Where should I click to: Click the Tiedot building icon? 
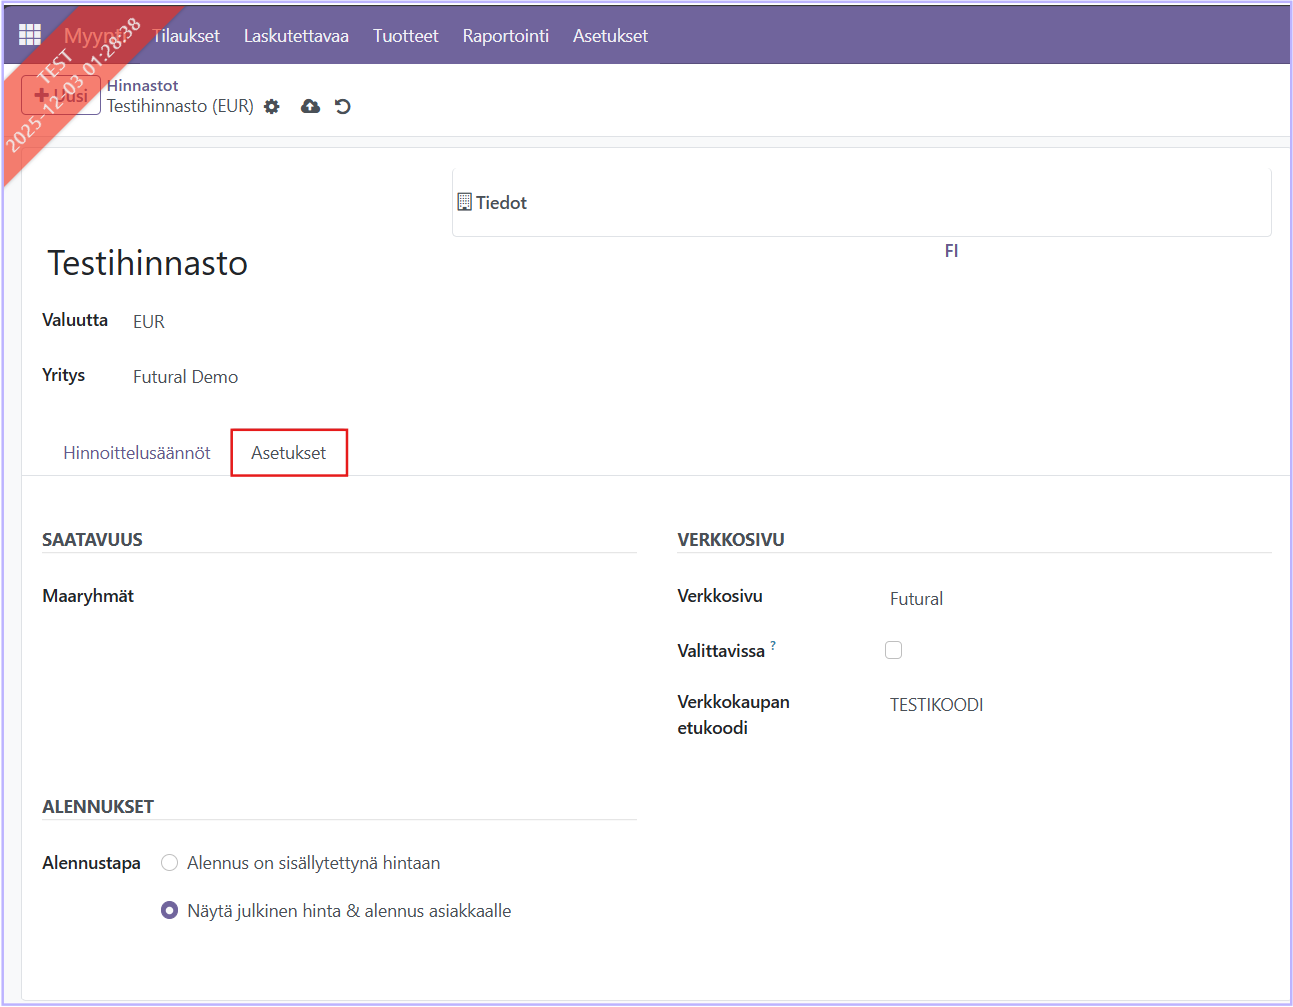[x=464, y=202]
